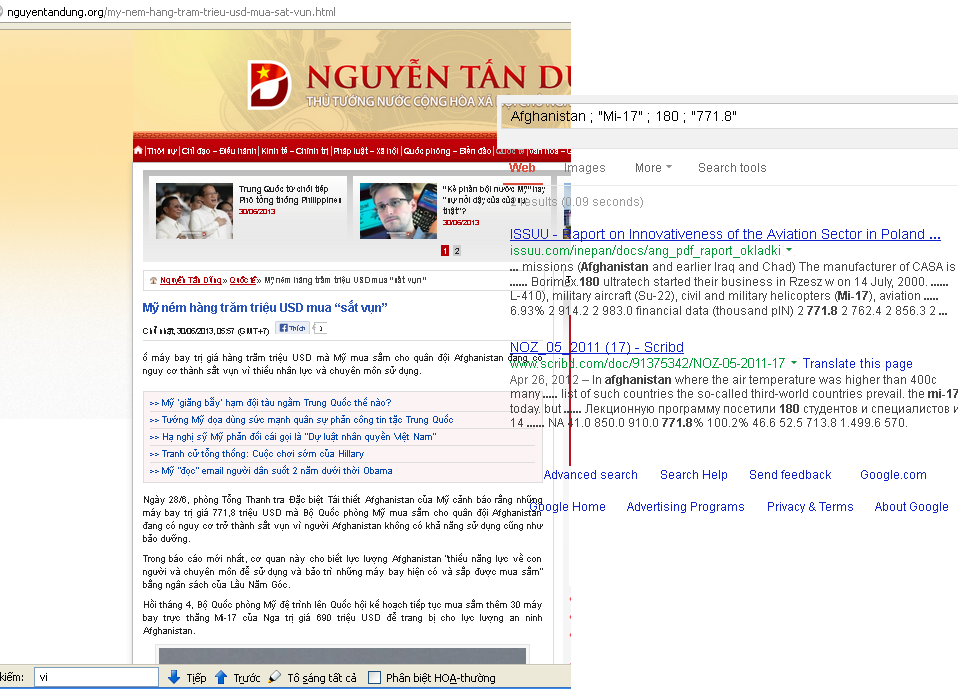Open the scribd.com result URL dropdown arrow
The width and height of the screenshot is (962, 689).
point(794,363)
